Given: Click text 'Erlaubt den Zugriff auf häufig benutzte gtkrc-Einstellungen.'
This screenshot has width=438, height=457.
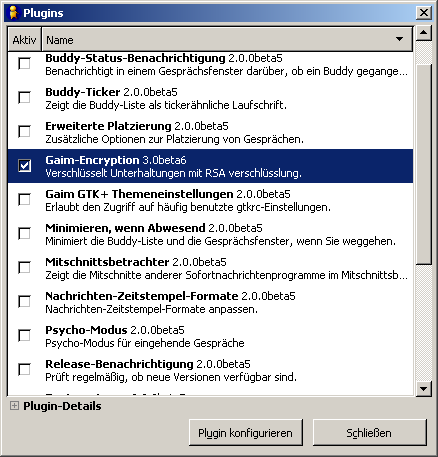Looking at the screenshot, I should (188, 207).
